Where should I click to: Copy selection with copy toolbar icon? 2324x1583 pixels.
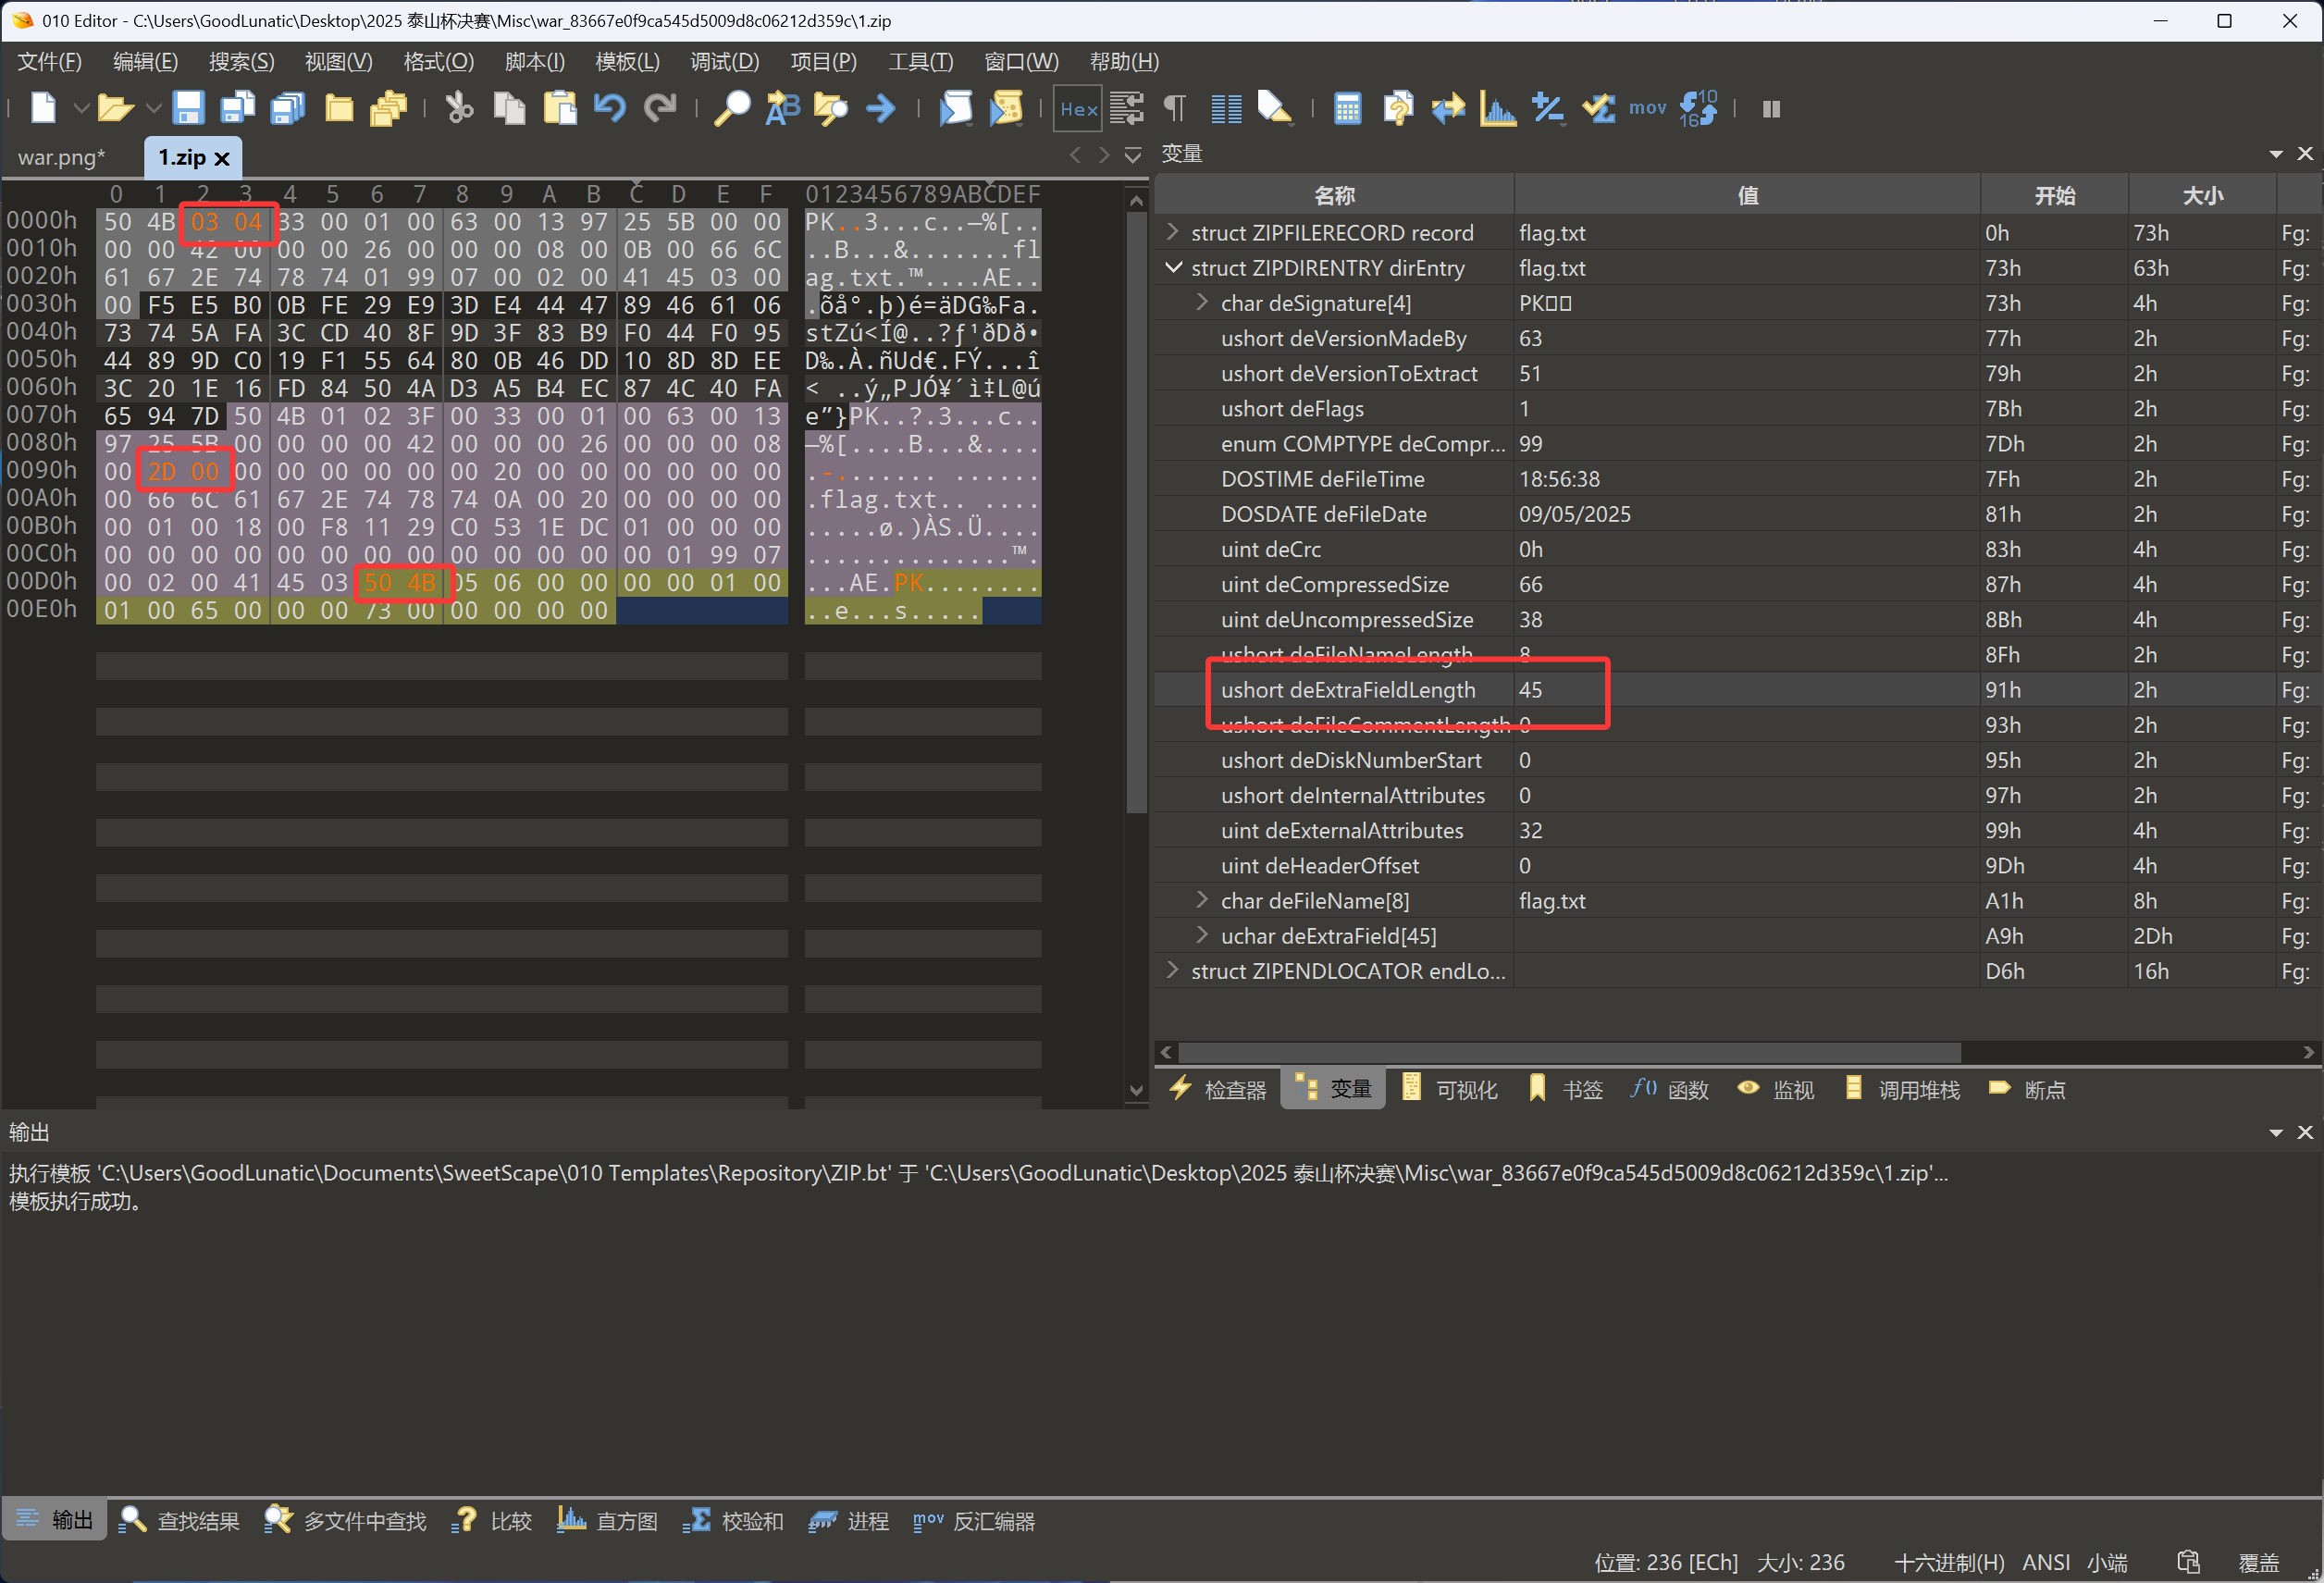(x=509, y=108)
